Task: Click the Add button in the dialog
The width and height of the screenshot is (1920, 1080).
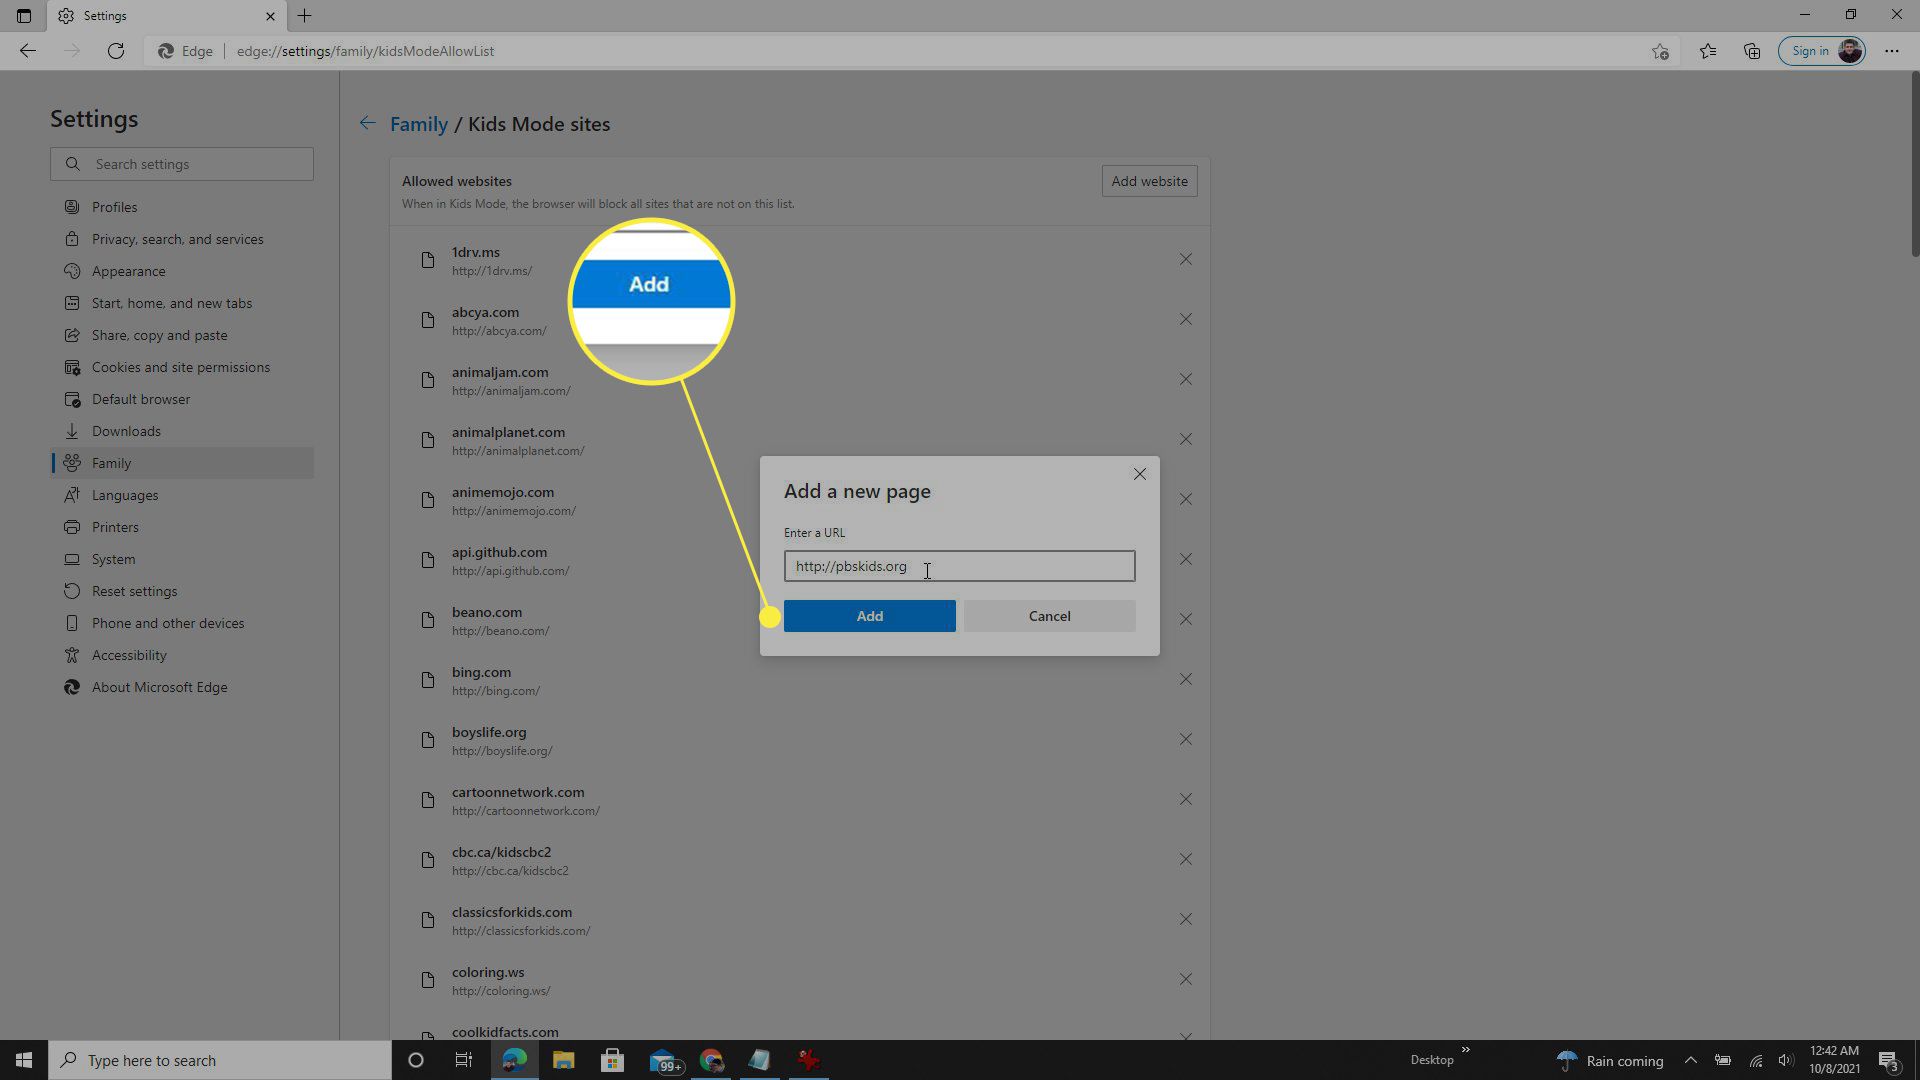Action: (869, 616)
